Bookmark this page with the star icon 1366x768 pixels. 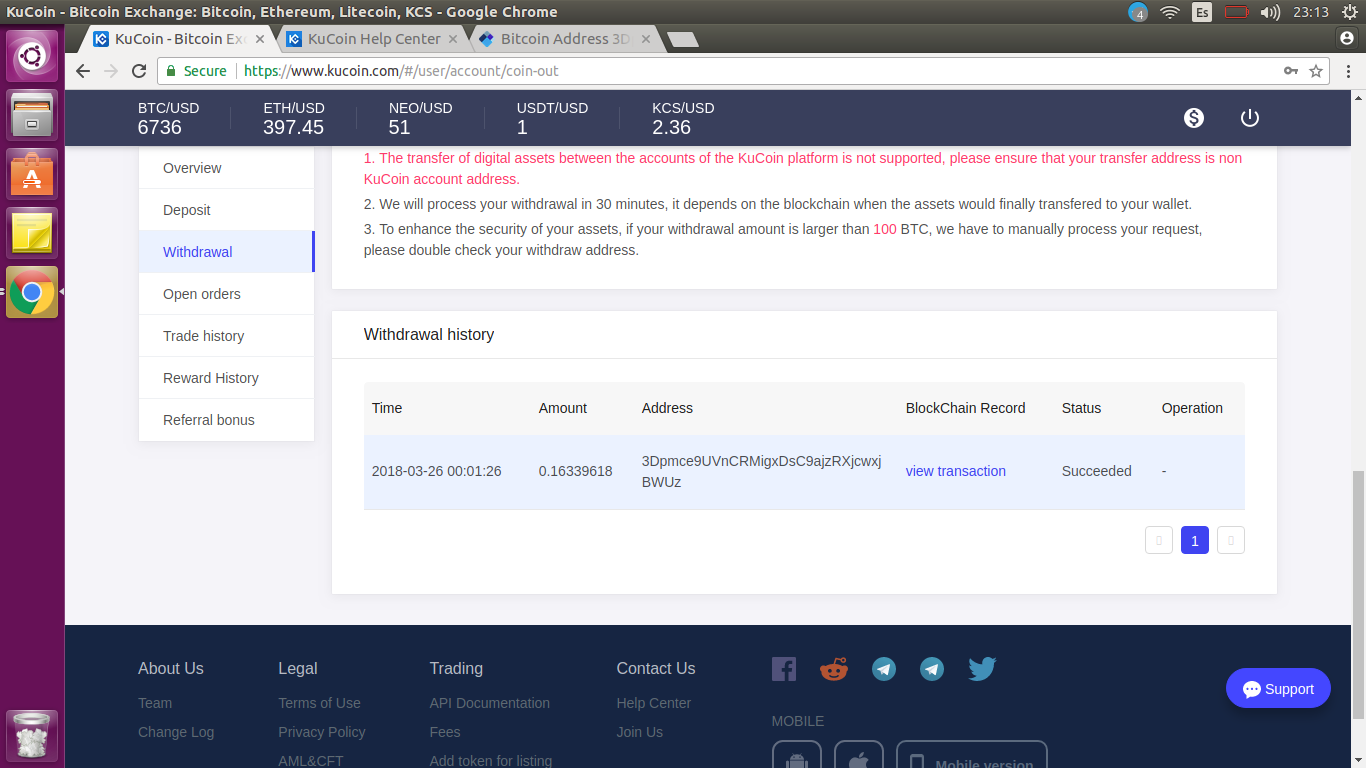1316,71
